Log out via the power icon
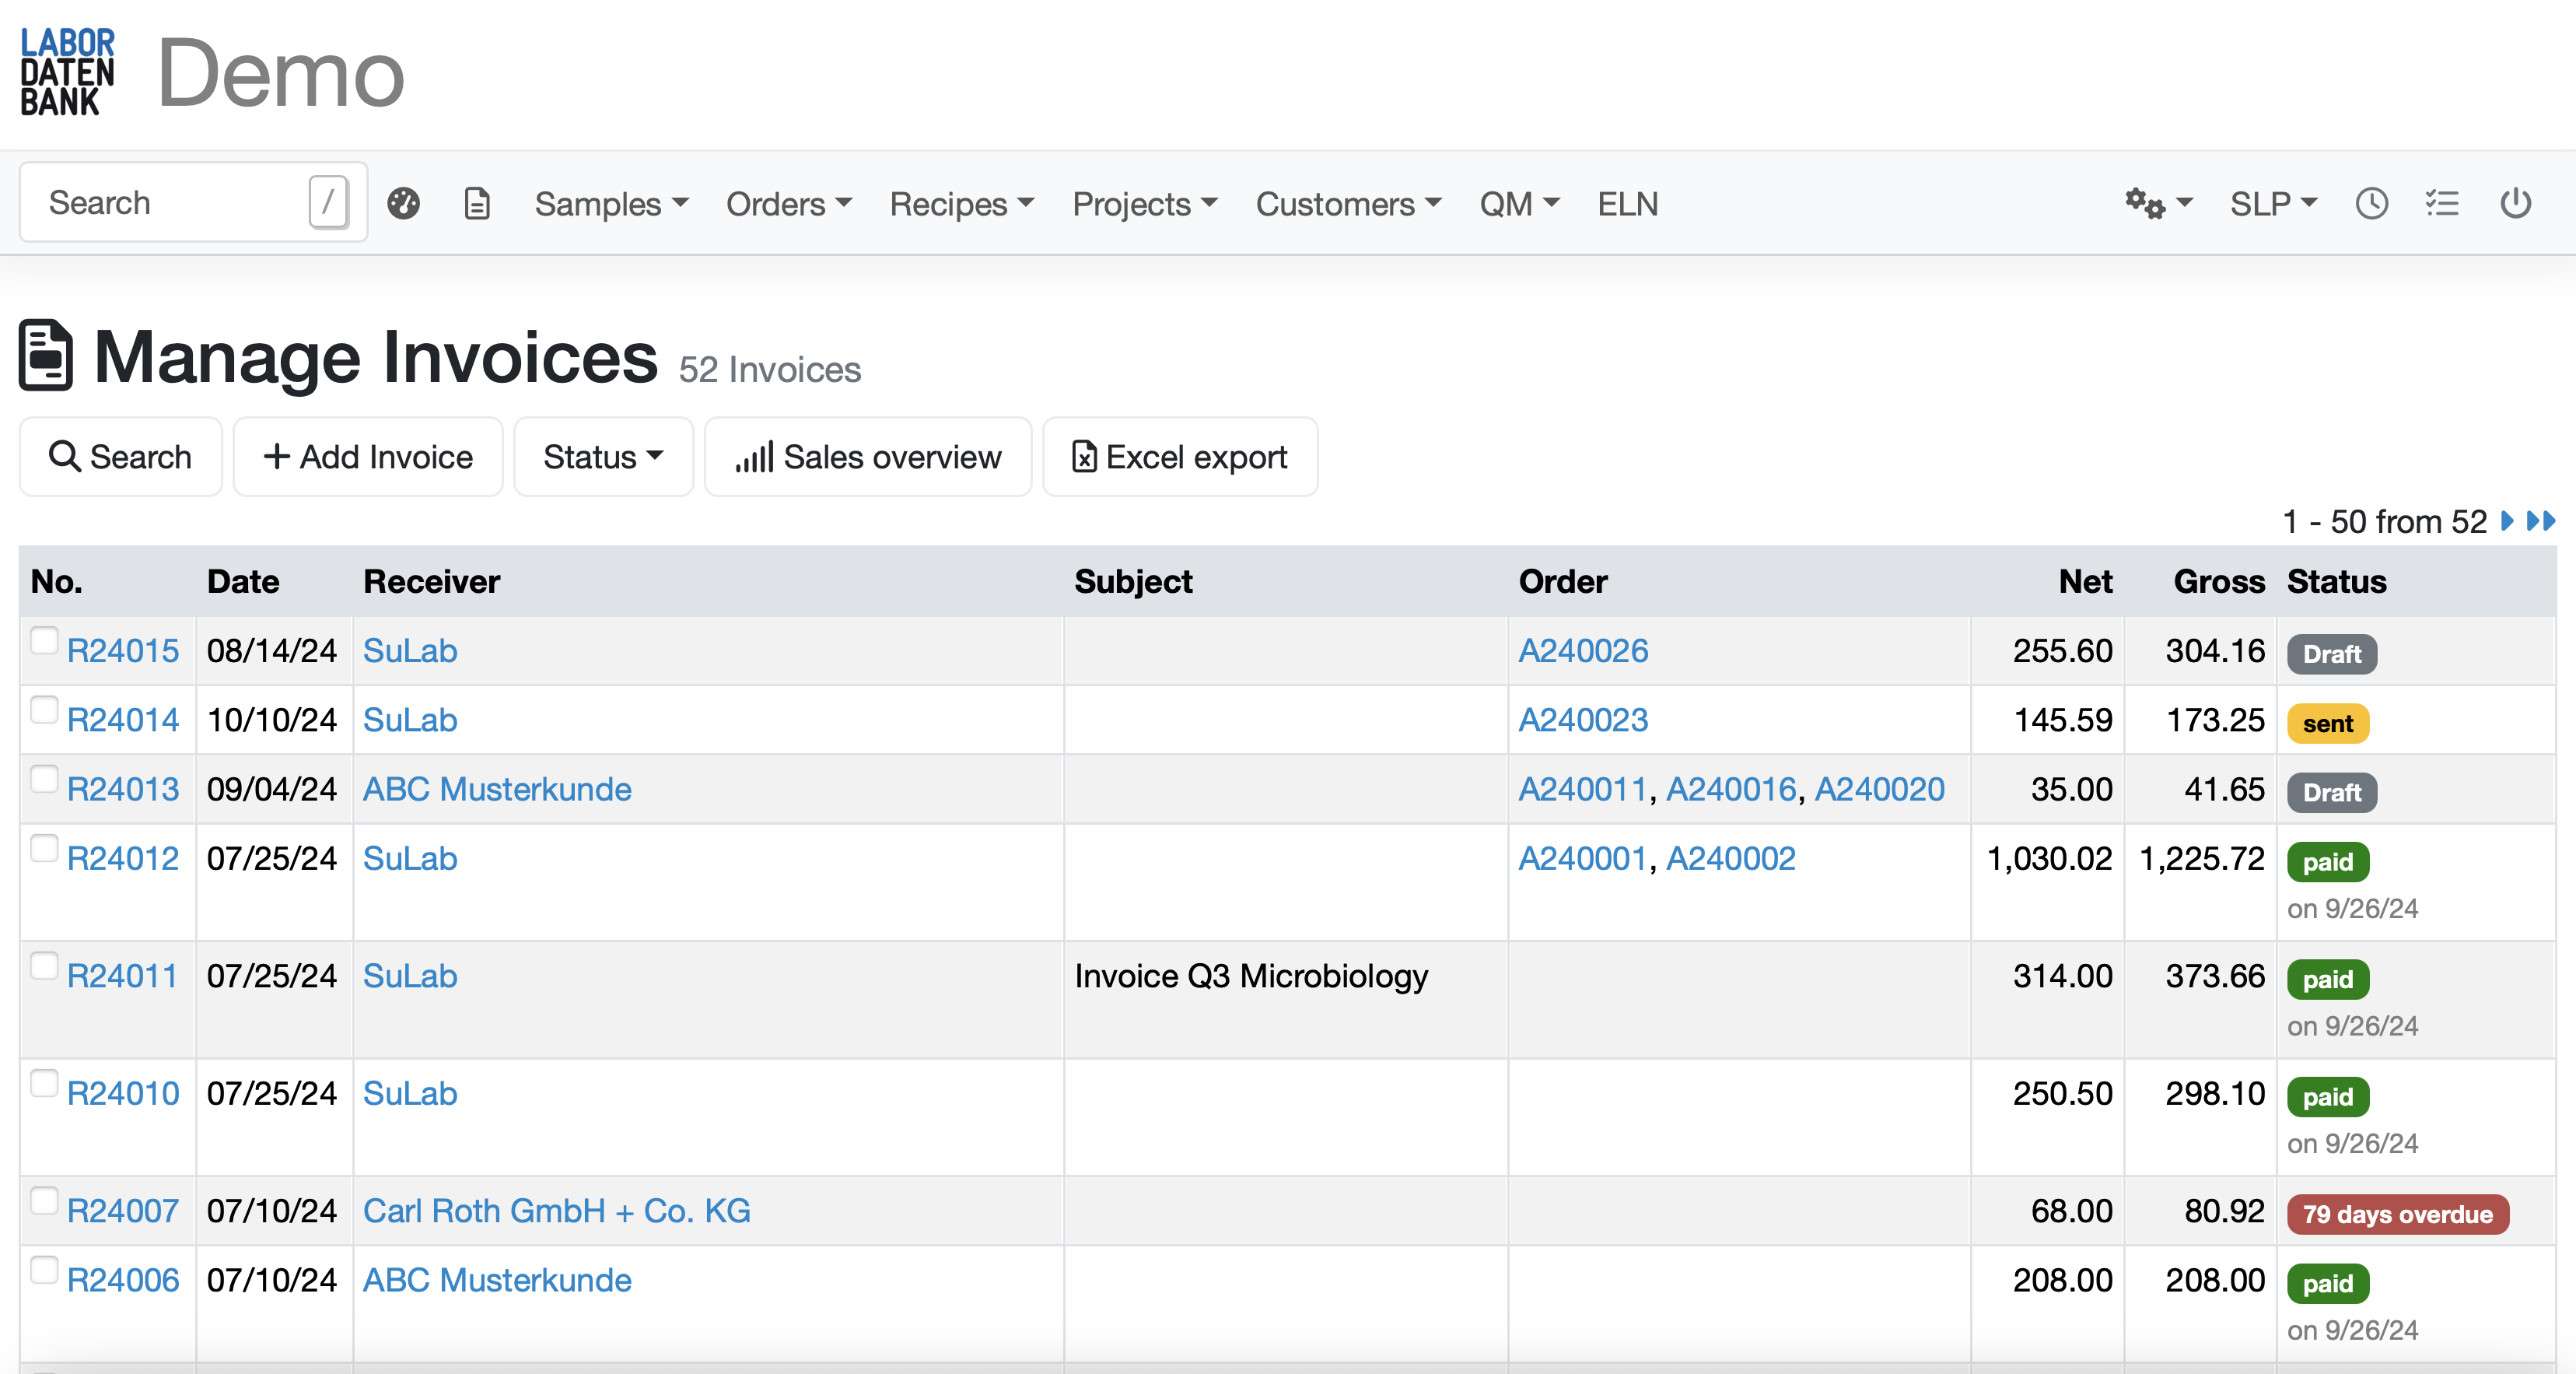The image size is (2576, 1374). pyautogui.click(x=2517, y=203)
